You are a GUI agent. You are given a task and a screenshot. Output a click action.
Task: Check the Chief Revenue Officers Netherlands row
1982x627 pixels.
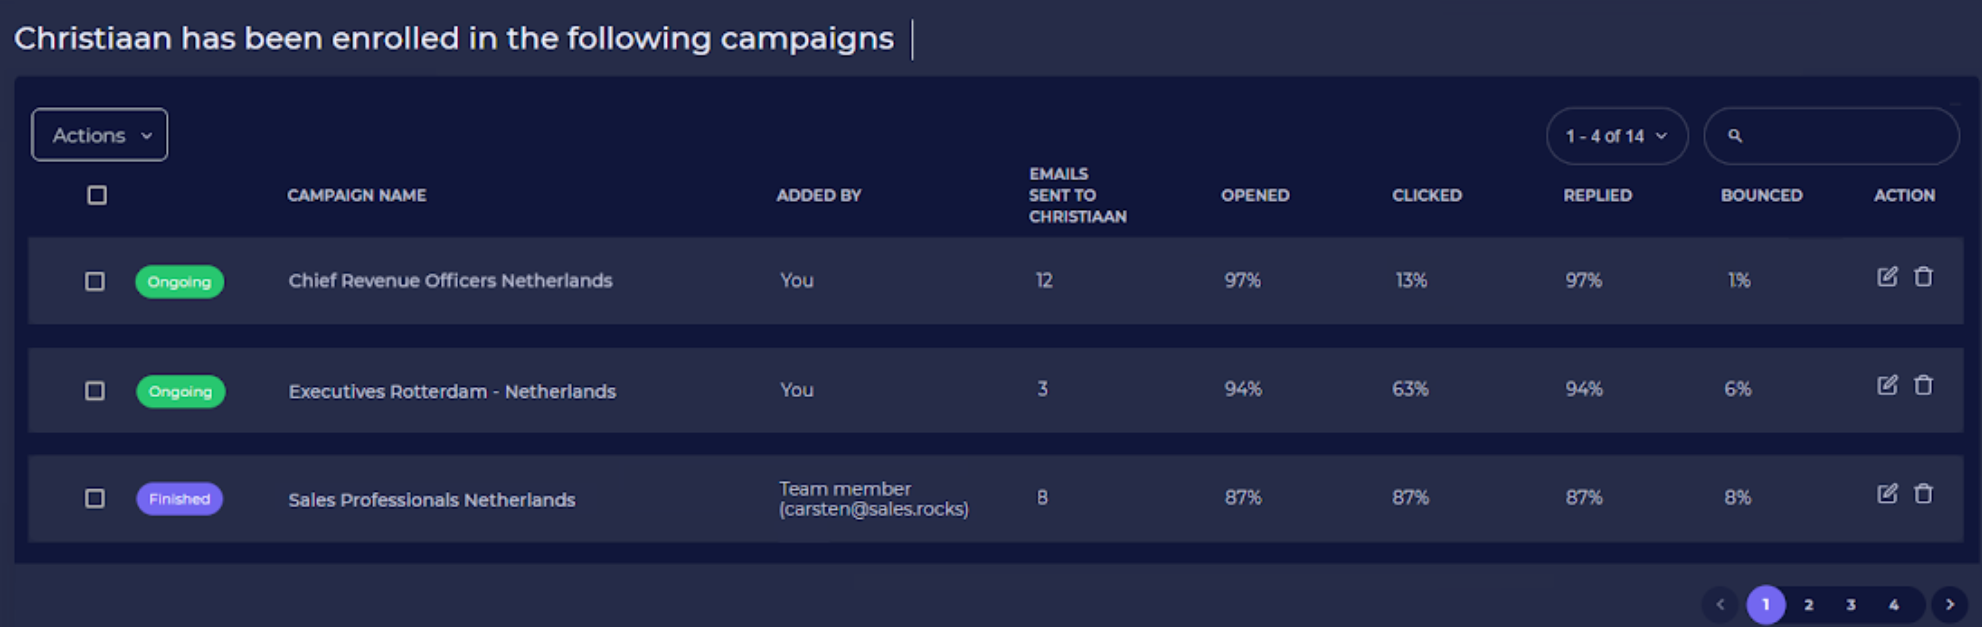(95, 282)
